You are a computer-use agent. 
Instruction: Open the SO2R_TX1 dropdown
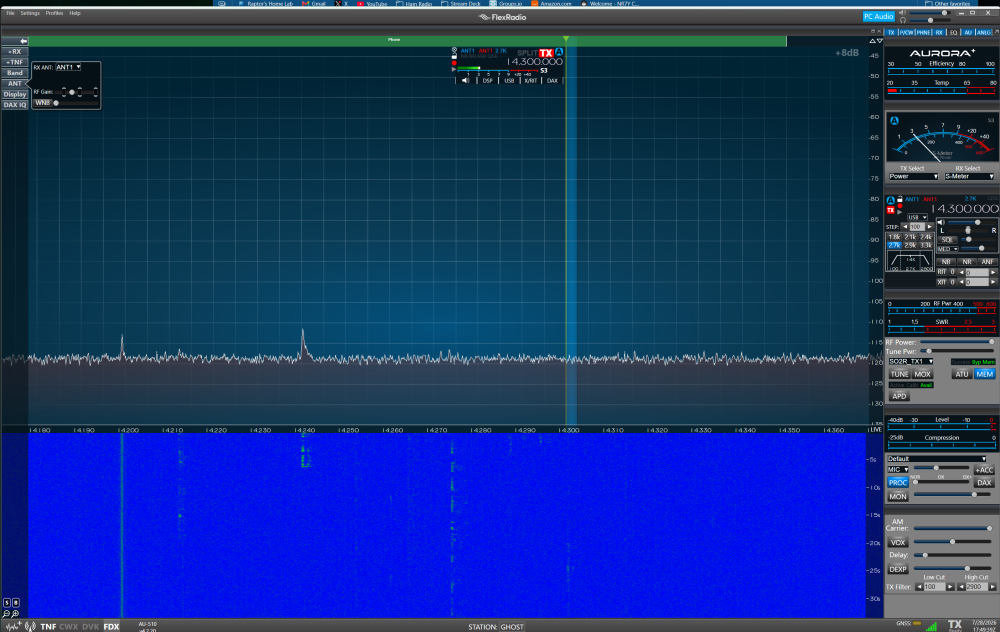point(911,362)
